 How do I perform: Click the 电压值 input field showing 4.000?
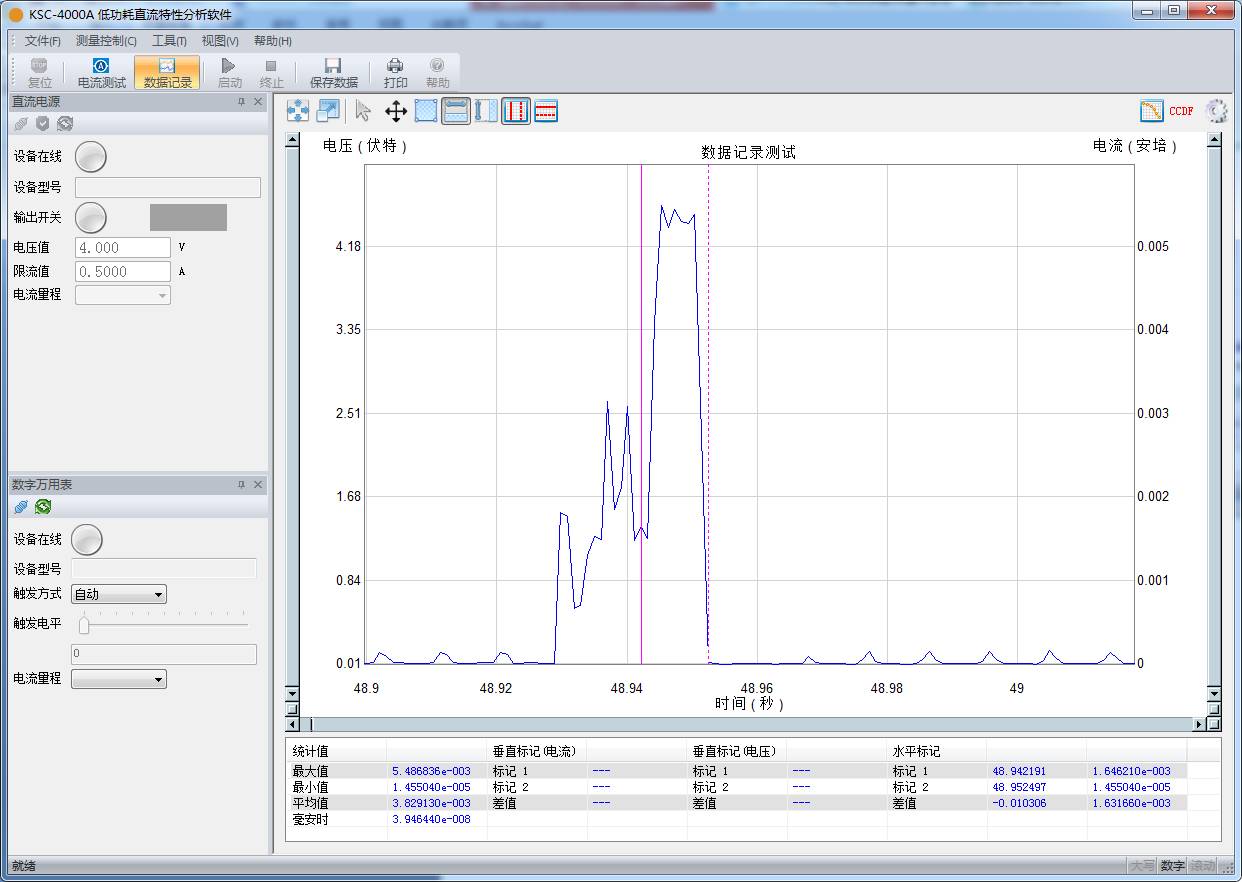tap(123, 247)
